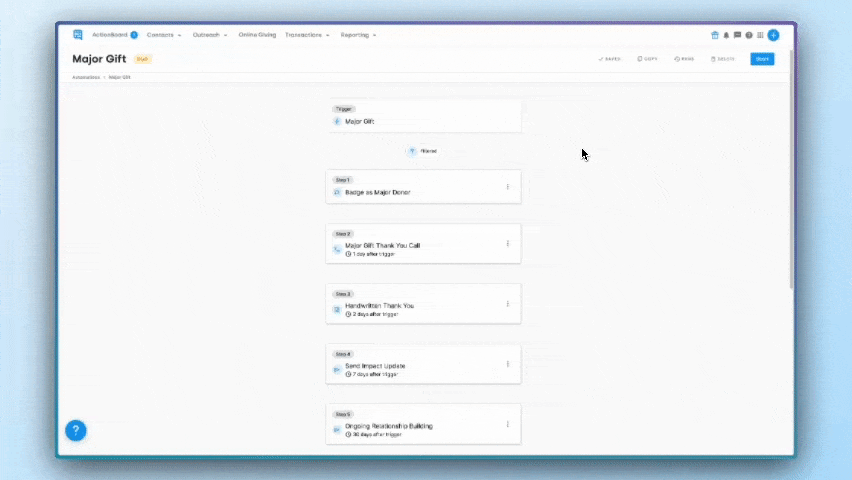Open the floating help question button
Viewport: 852px width, 480px height.
point(76,430)
